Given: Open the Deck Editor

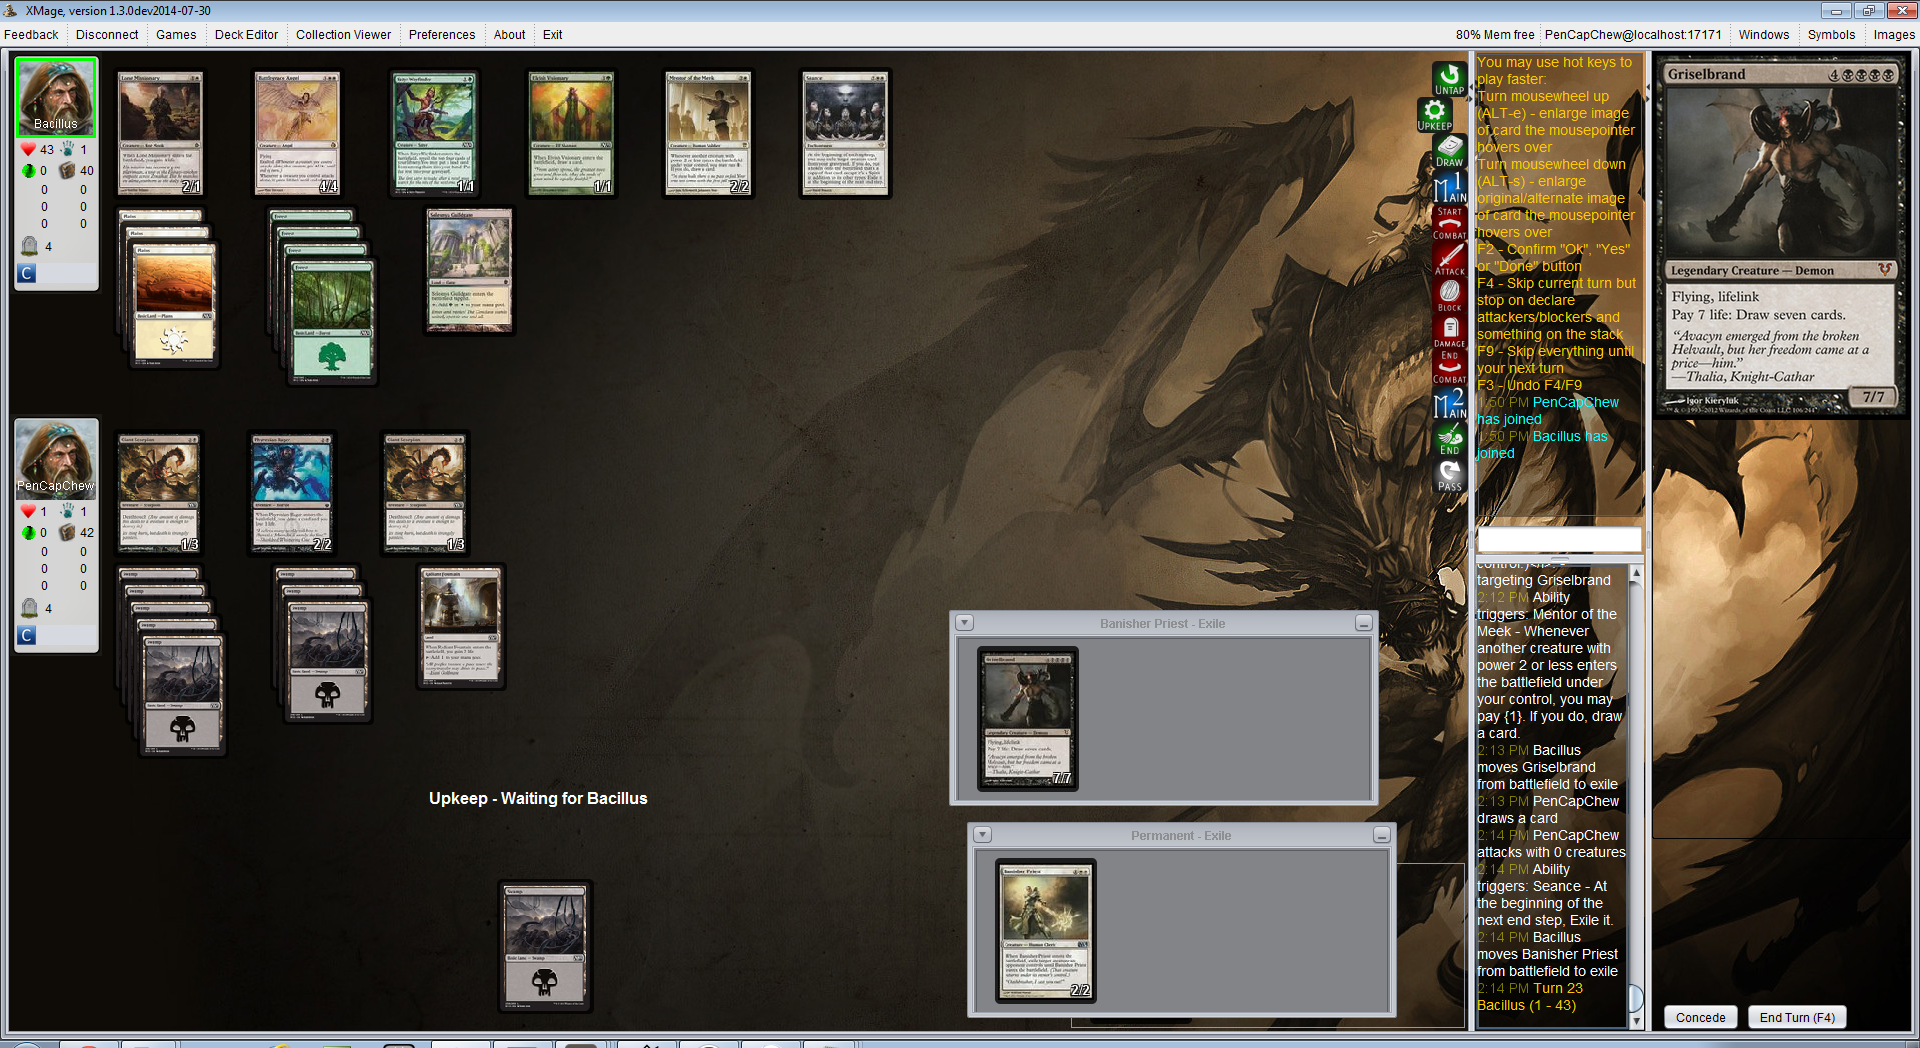Looking at the screenshot, I should (246, 34).
